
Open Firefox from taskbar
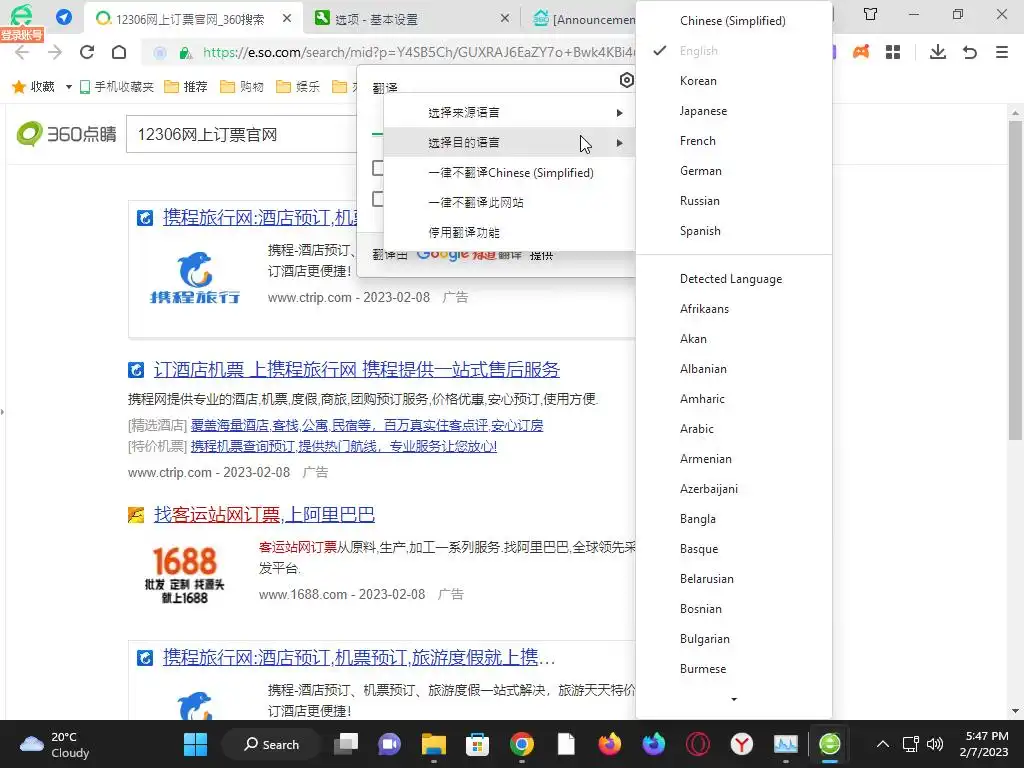tap(609, 744)
